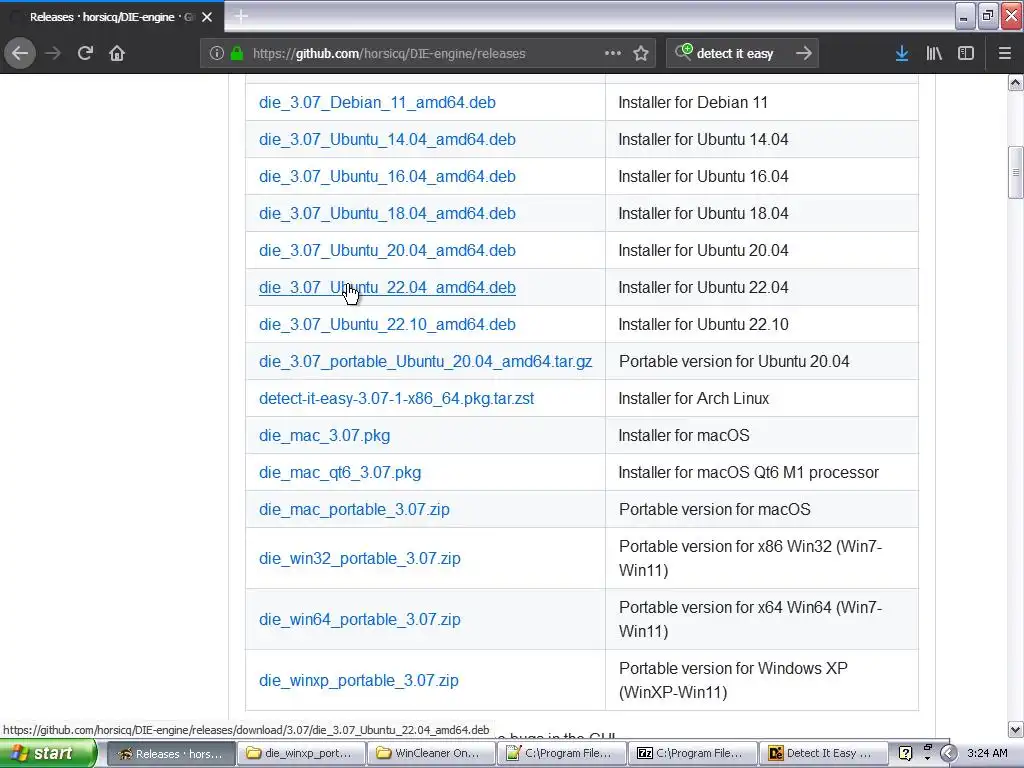Open the 7-Zip C:\Program File... taskbar window
The height and width of the screenshot is (768, 1024).
pos(692,754)
